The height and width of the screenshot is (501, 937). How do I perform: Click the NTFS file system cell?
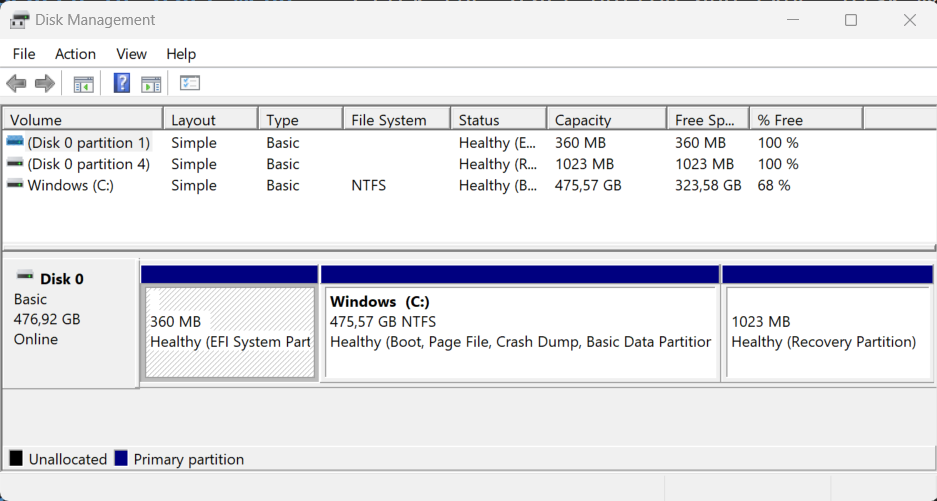coord(369,185)
